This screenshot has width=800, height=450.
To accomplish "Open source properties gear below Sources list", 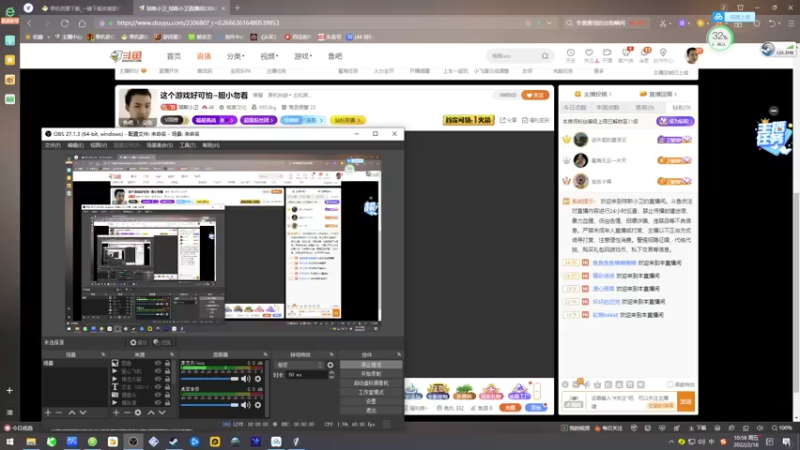I will point(138,412).
